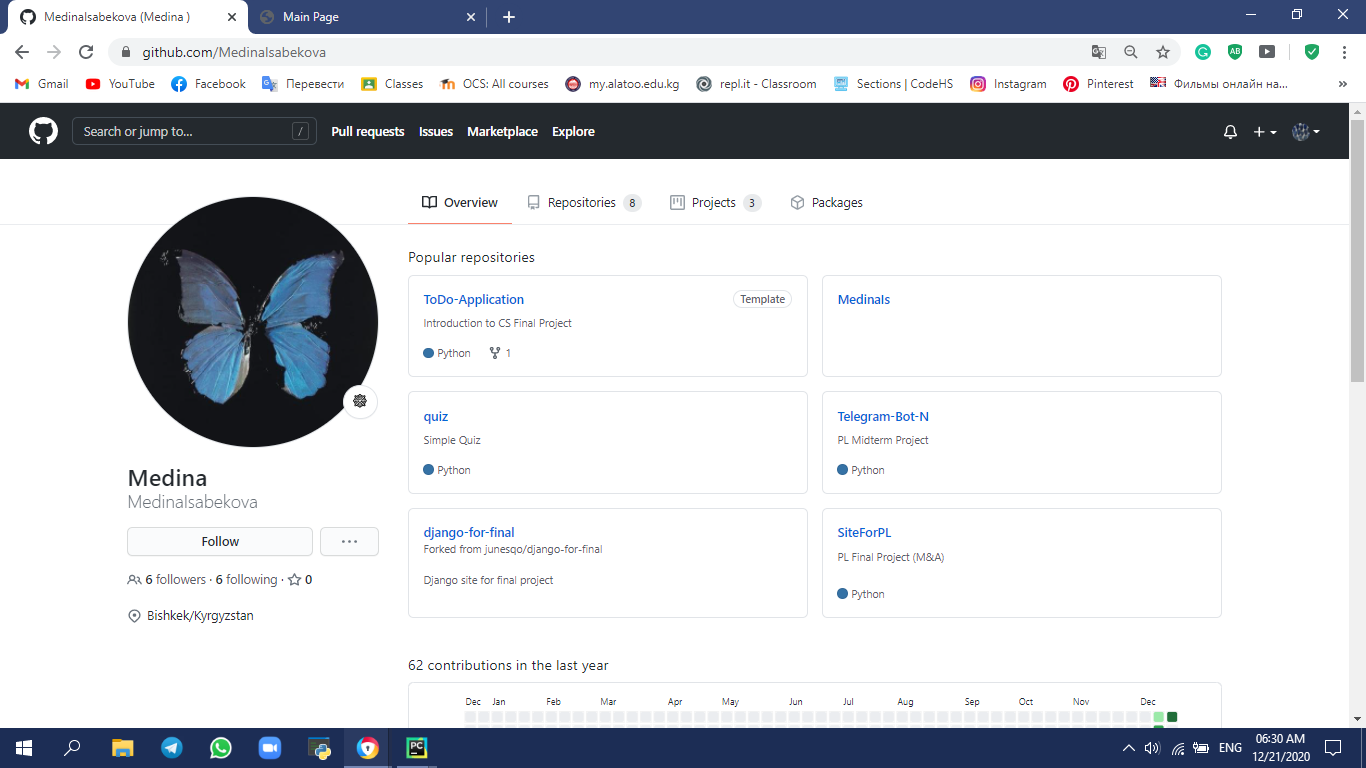Open the three-dot user options button

[349, 541]
